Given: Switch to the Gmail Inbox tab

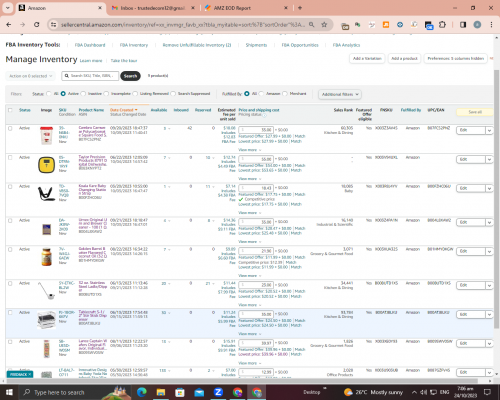Looking at the screenshot, I should 153,8.
